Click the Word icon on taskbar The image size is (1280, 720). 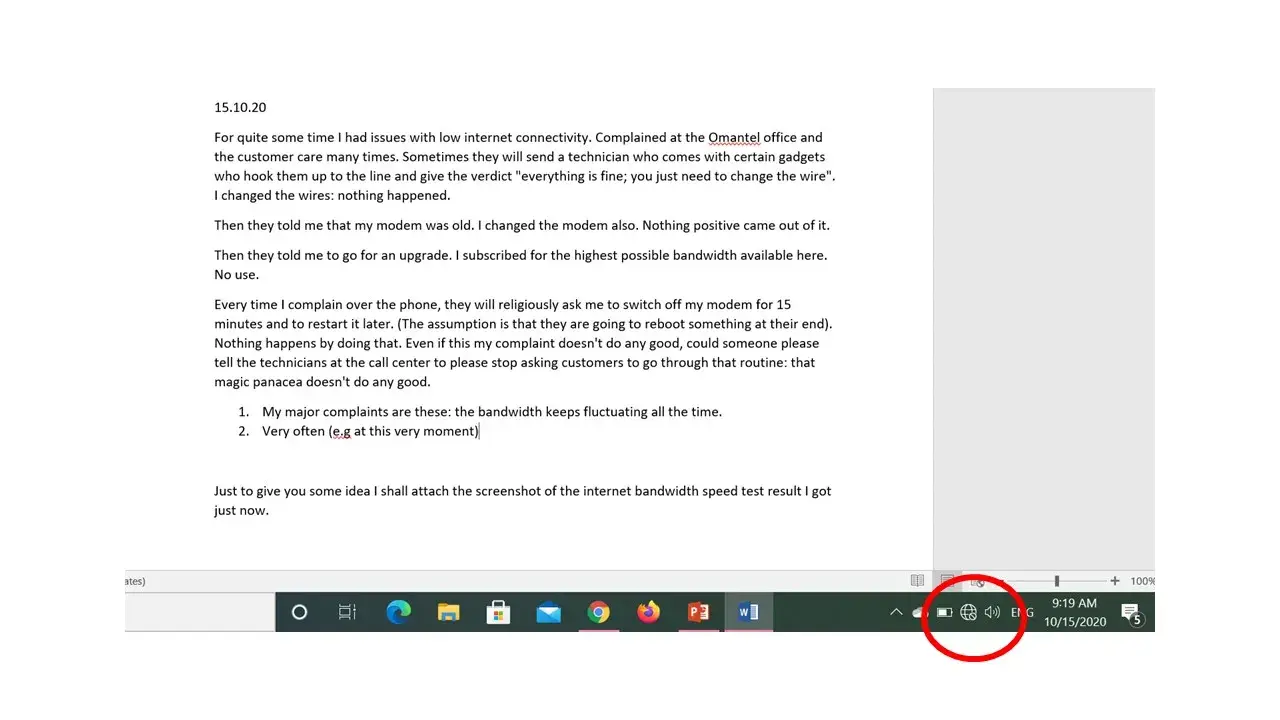(x=748, y=612)
